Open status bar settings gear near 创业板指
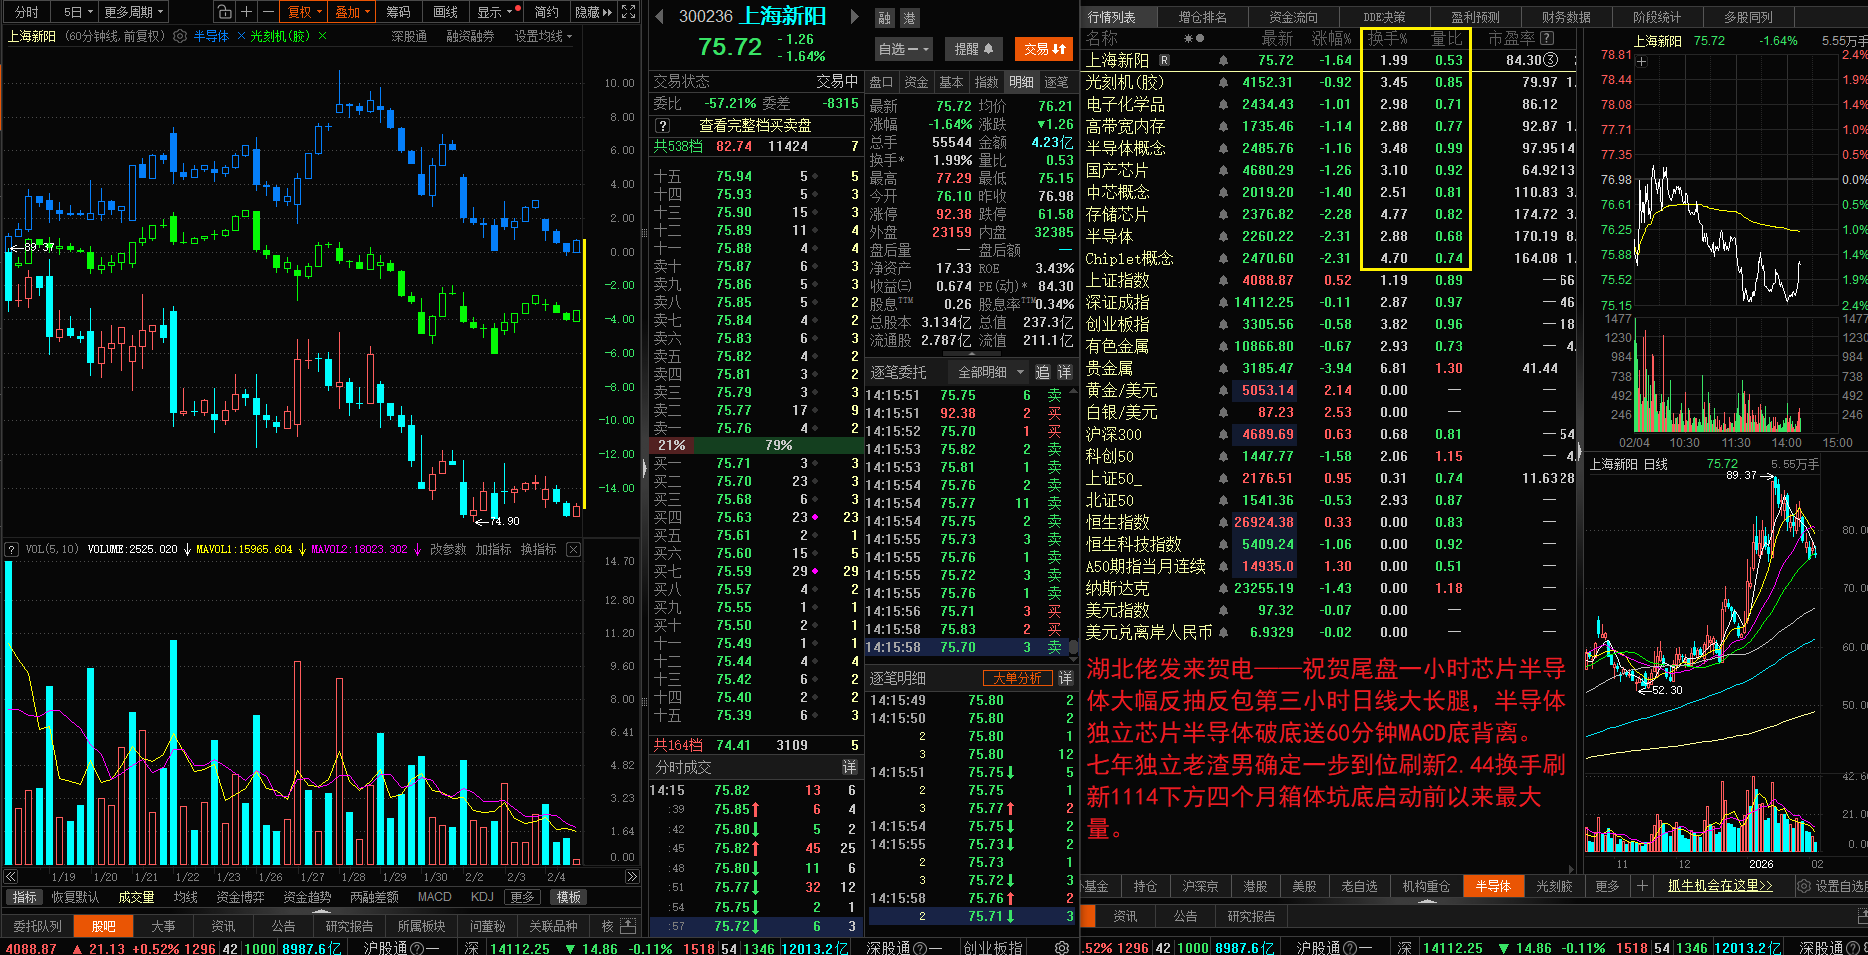 point(1062,948)
